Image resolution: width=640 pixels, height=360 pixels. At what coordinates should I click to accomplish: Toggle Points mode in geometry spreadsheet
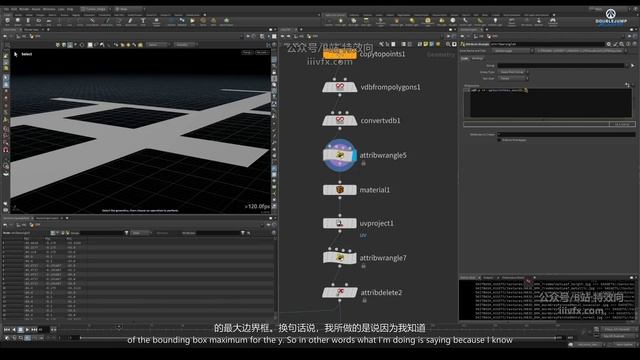53,233
